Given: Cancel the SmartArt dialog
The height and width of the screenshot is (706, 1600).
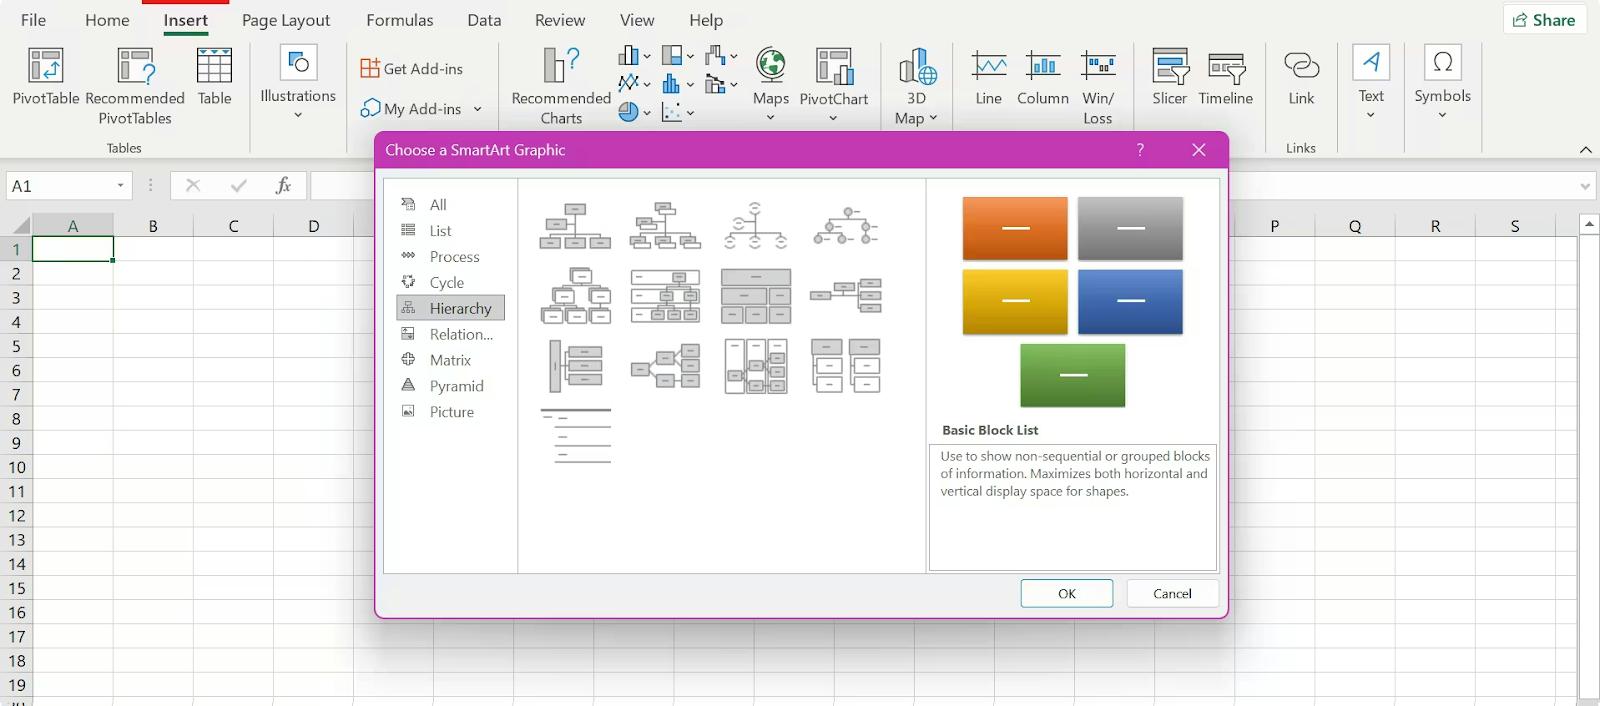Looking at the screenshot, I should click(x=1172, y=593).
